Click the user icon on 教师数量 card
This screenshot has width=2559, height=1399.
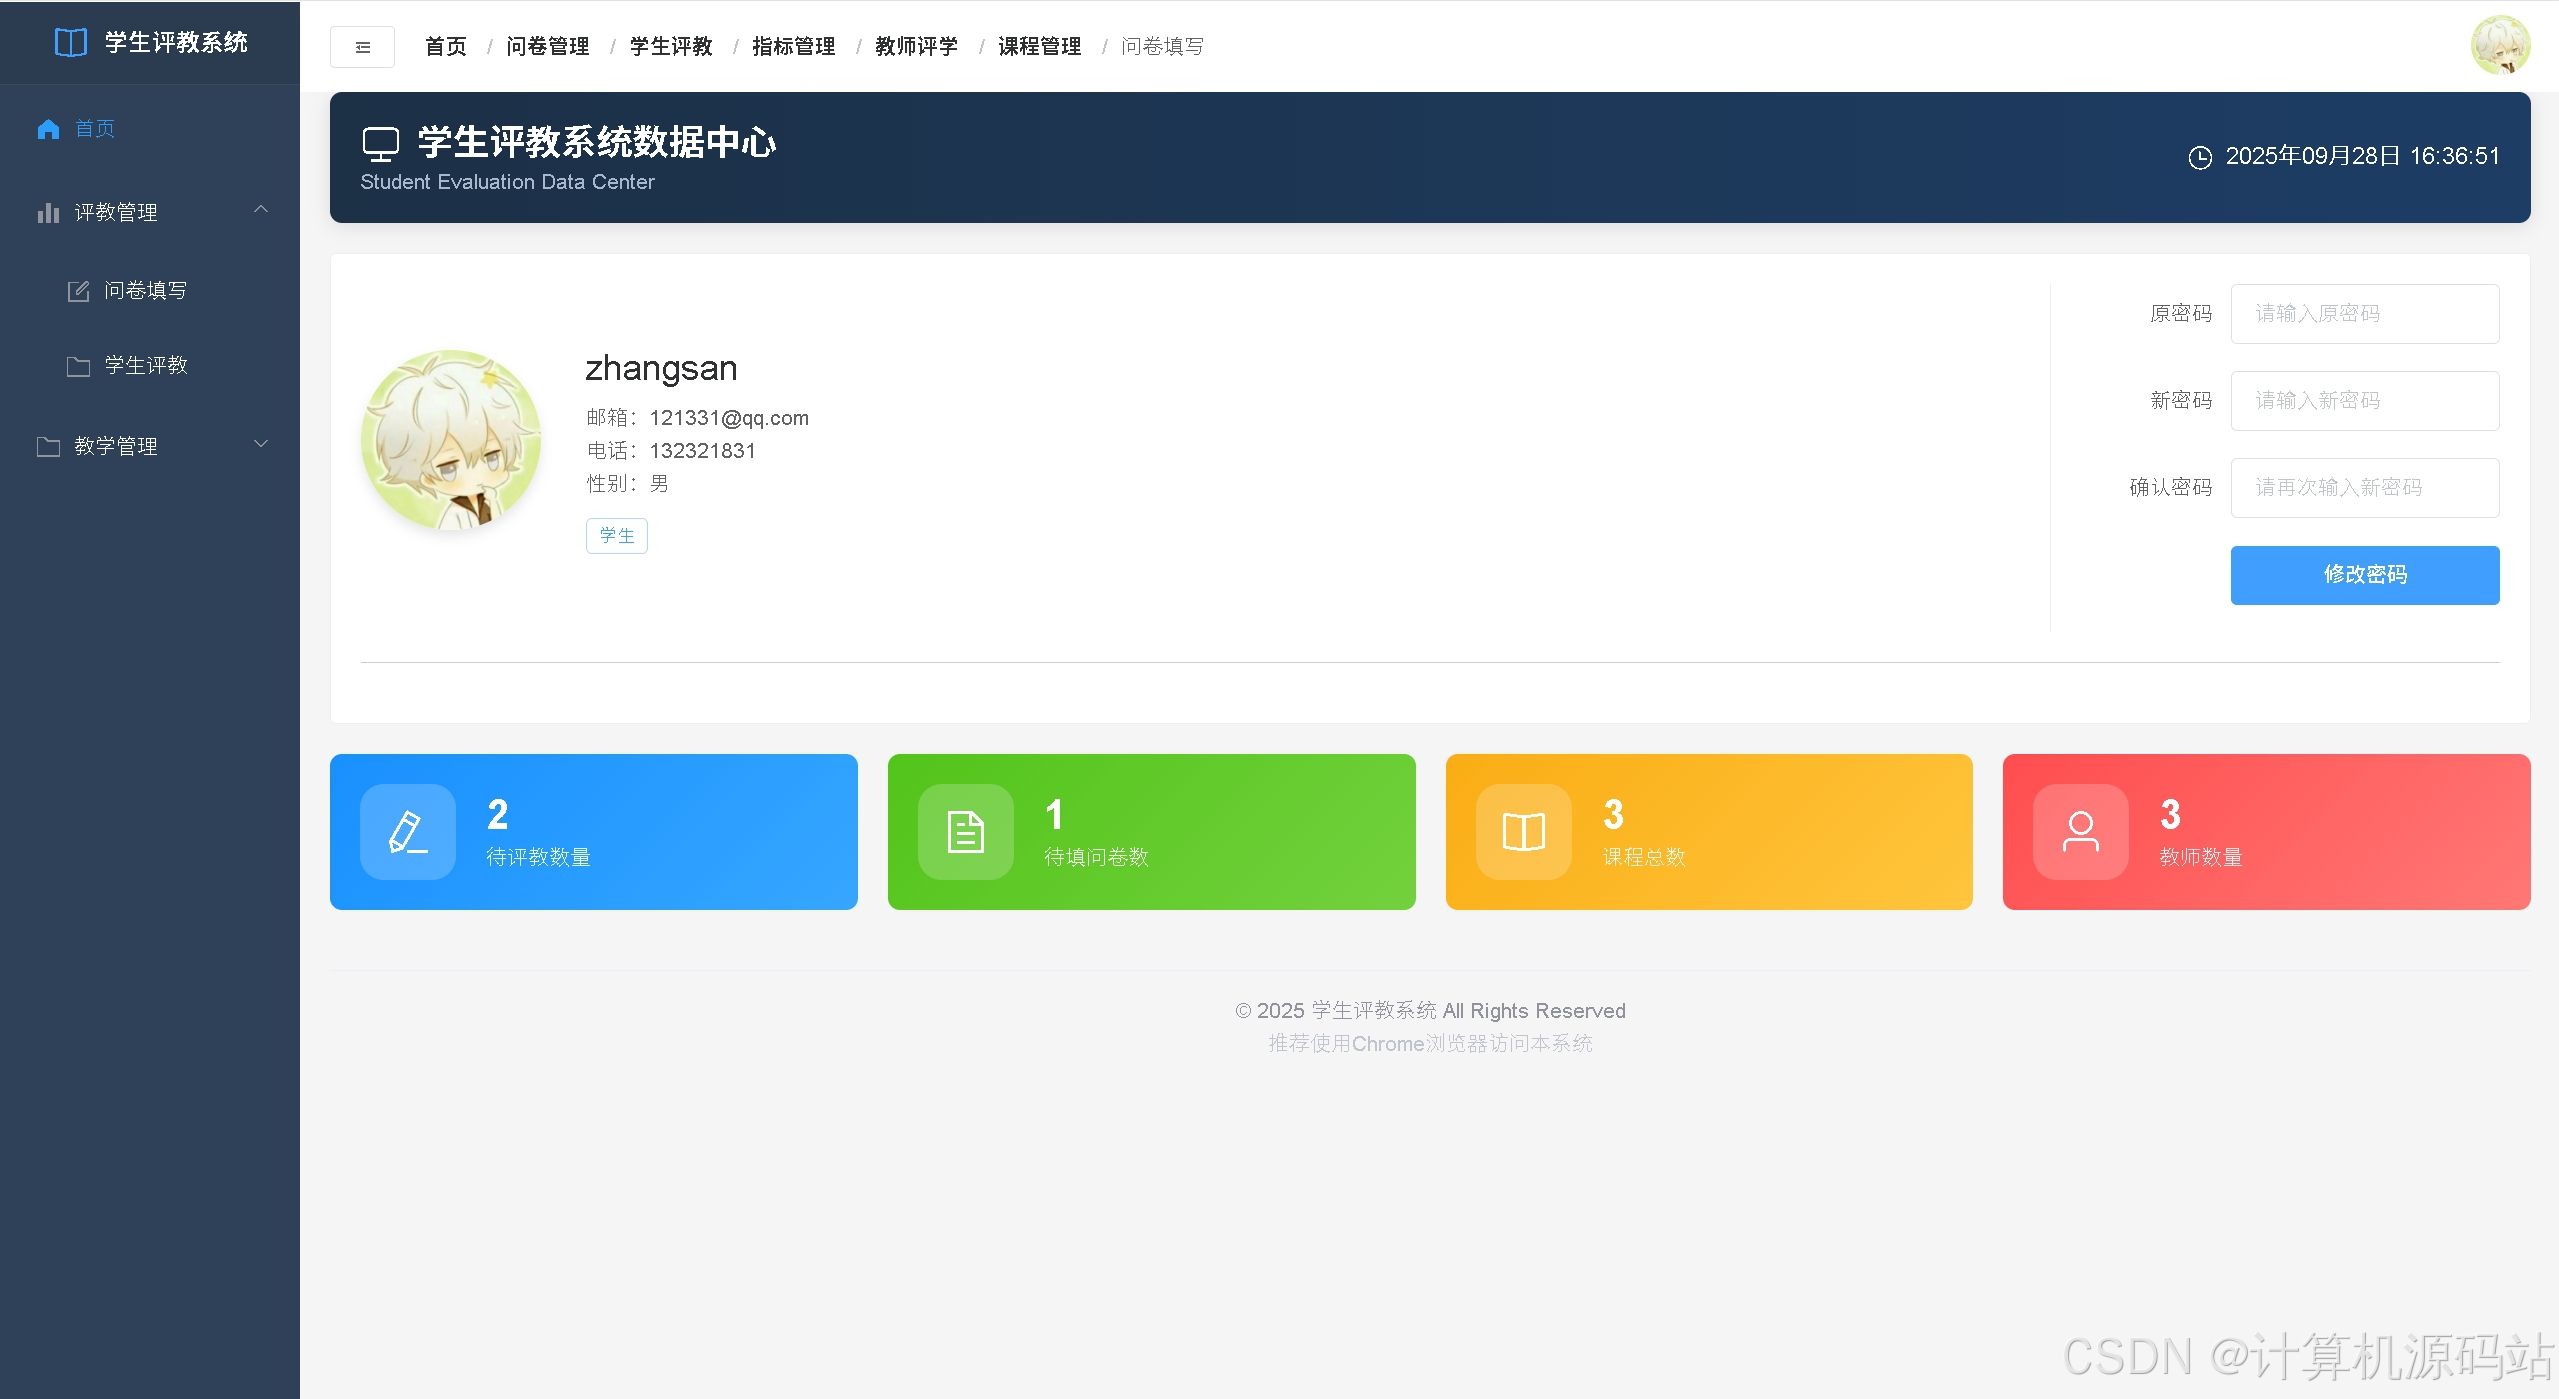pos(2081,832)
